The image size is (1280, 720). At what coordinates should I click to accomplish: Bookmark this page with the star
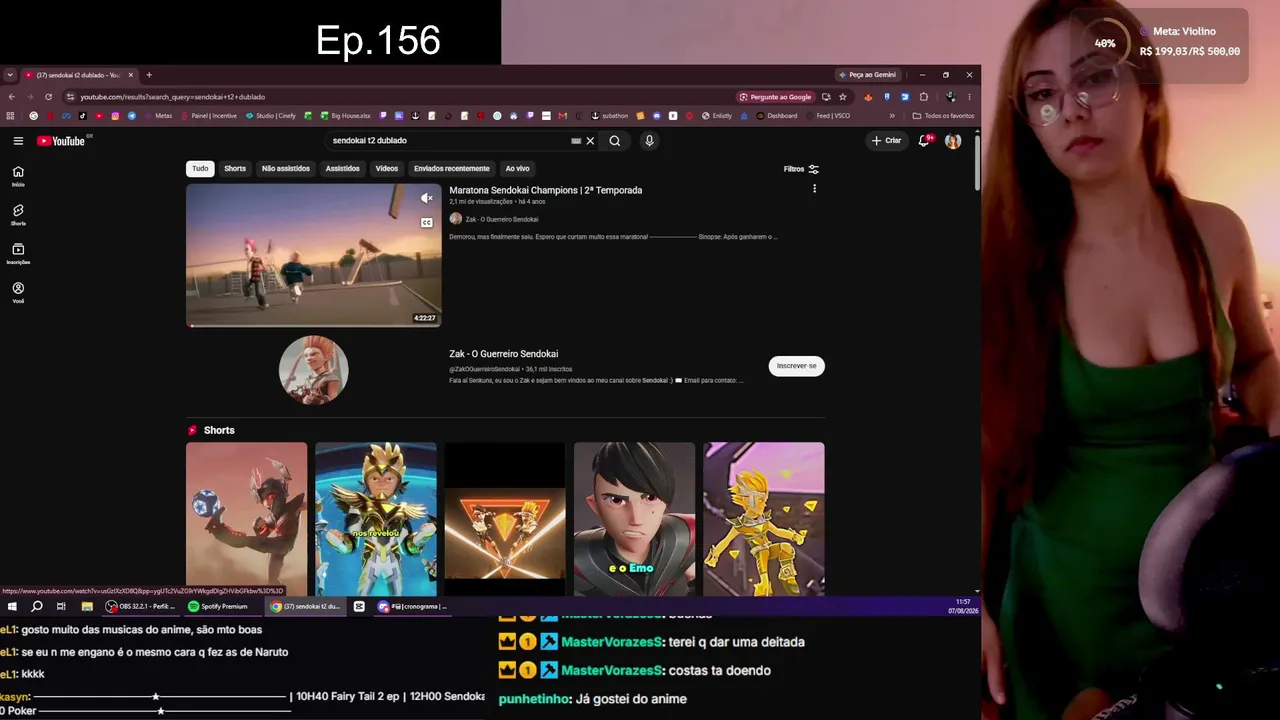click(x=843, y=97)
